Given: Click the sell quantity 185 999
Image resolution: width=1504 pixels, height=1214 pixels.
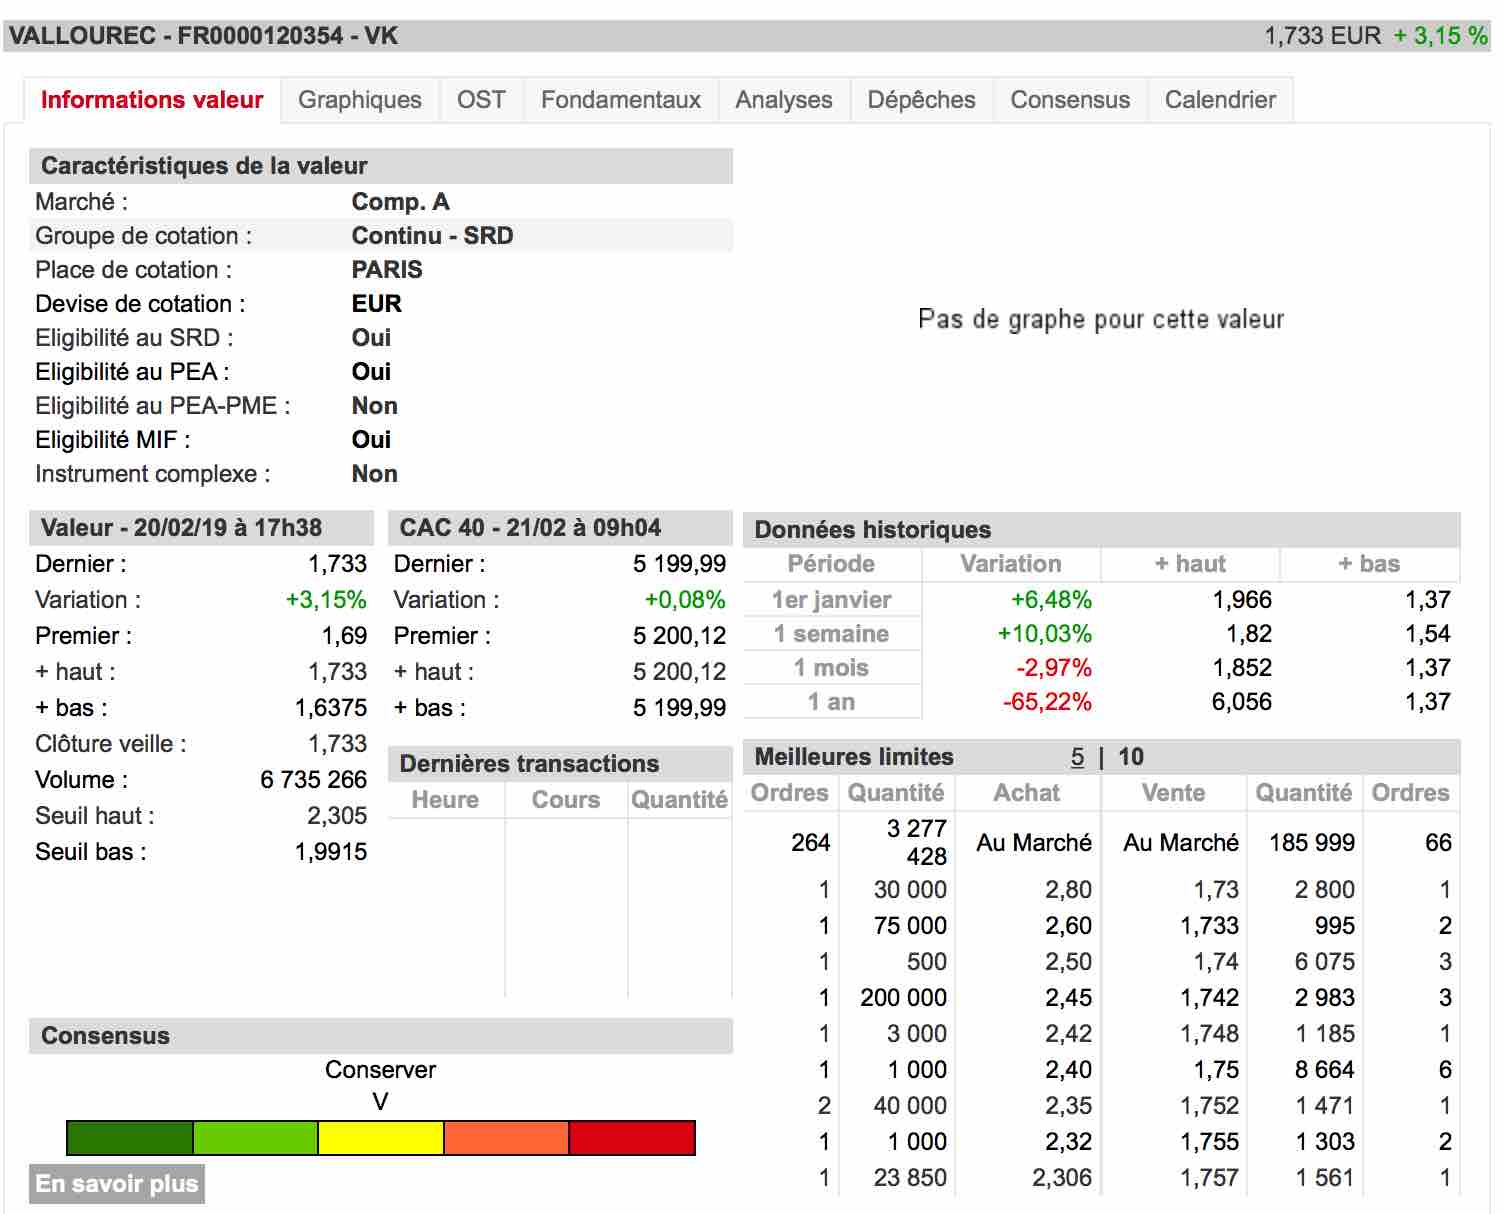Looking at the screenshot, I should click(1312, 843).
